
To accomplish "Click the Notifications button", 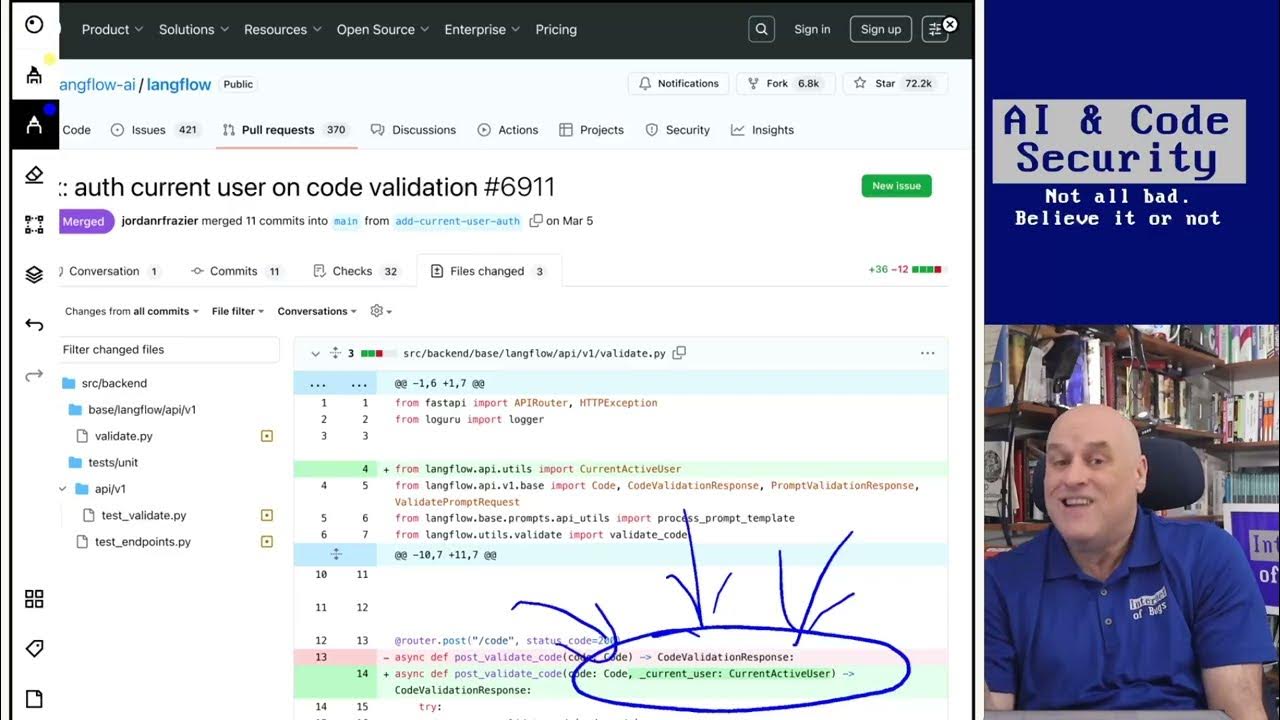I will [678, 84].
